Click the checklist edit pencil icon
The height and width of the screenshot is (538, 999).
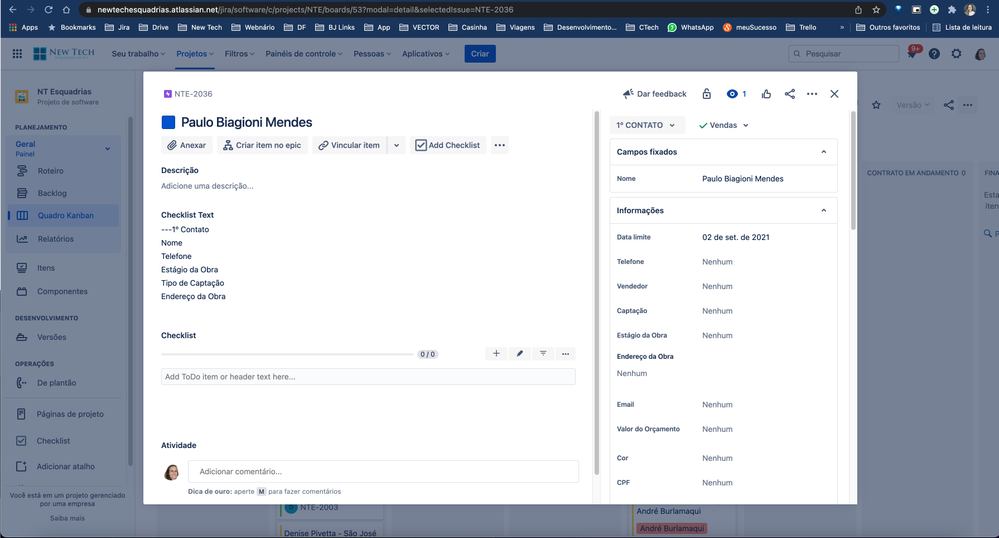[x=519, y=354]
